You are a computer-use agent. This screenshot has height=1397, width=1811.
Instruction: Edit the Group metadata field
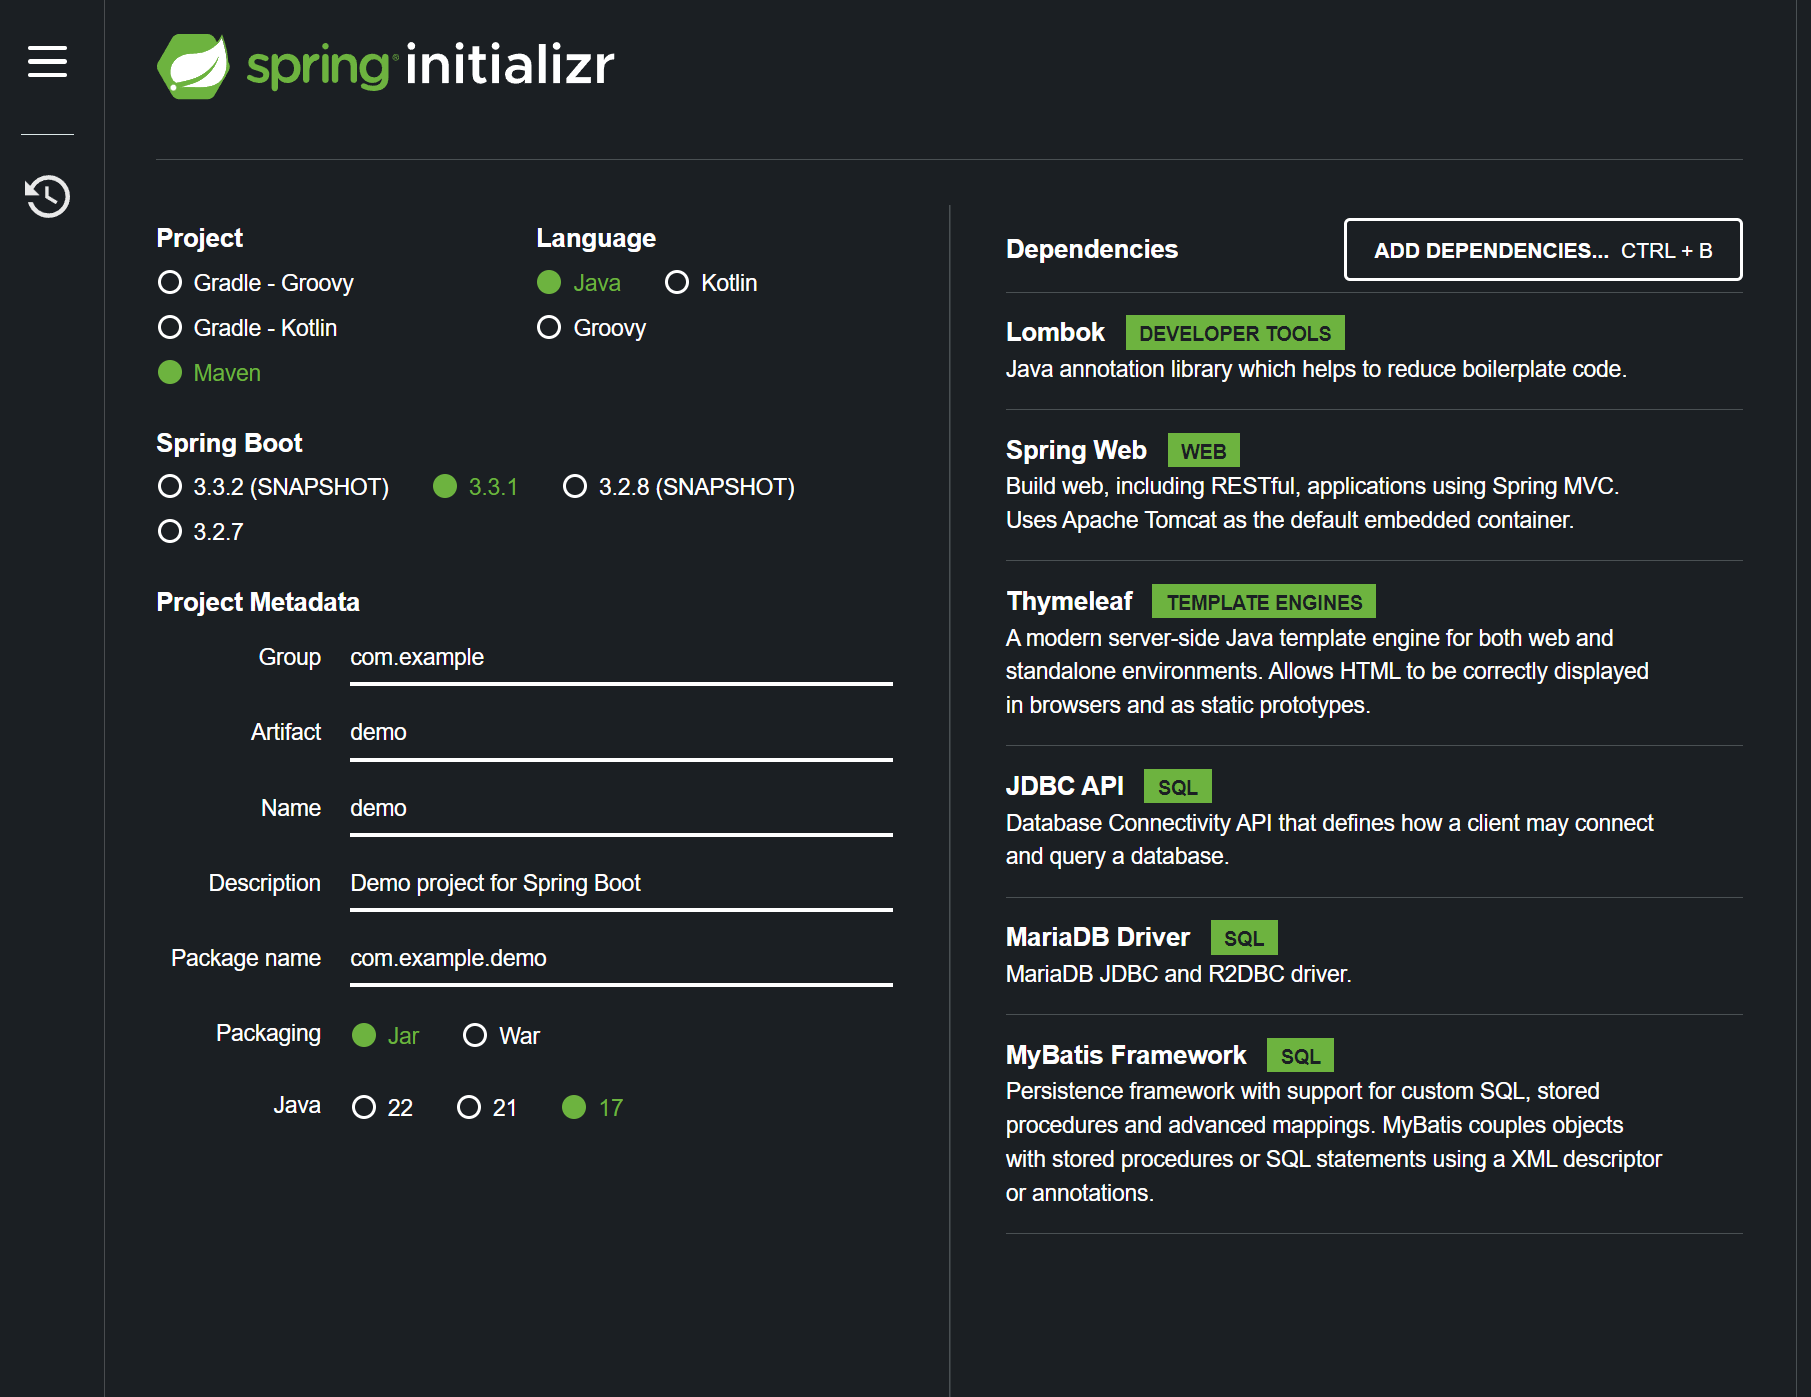pos(620,657)
